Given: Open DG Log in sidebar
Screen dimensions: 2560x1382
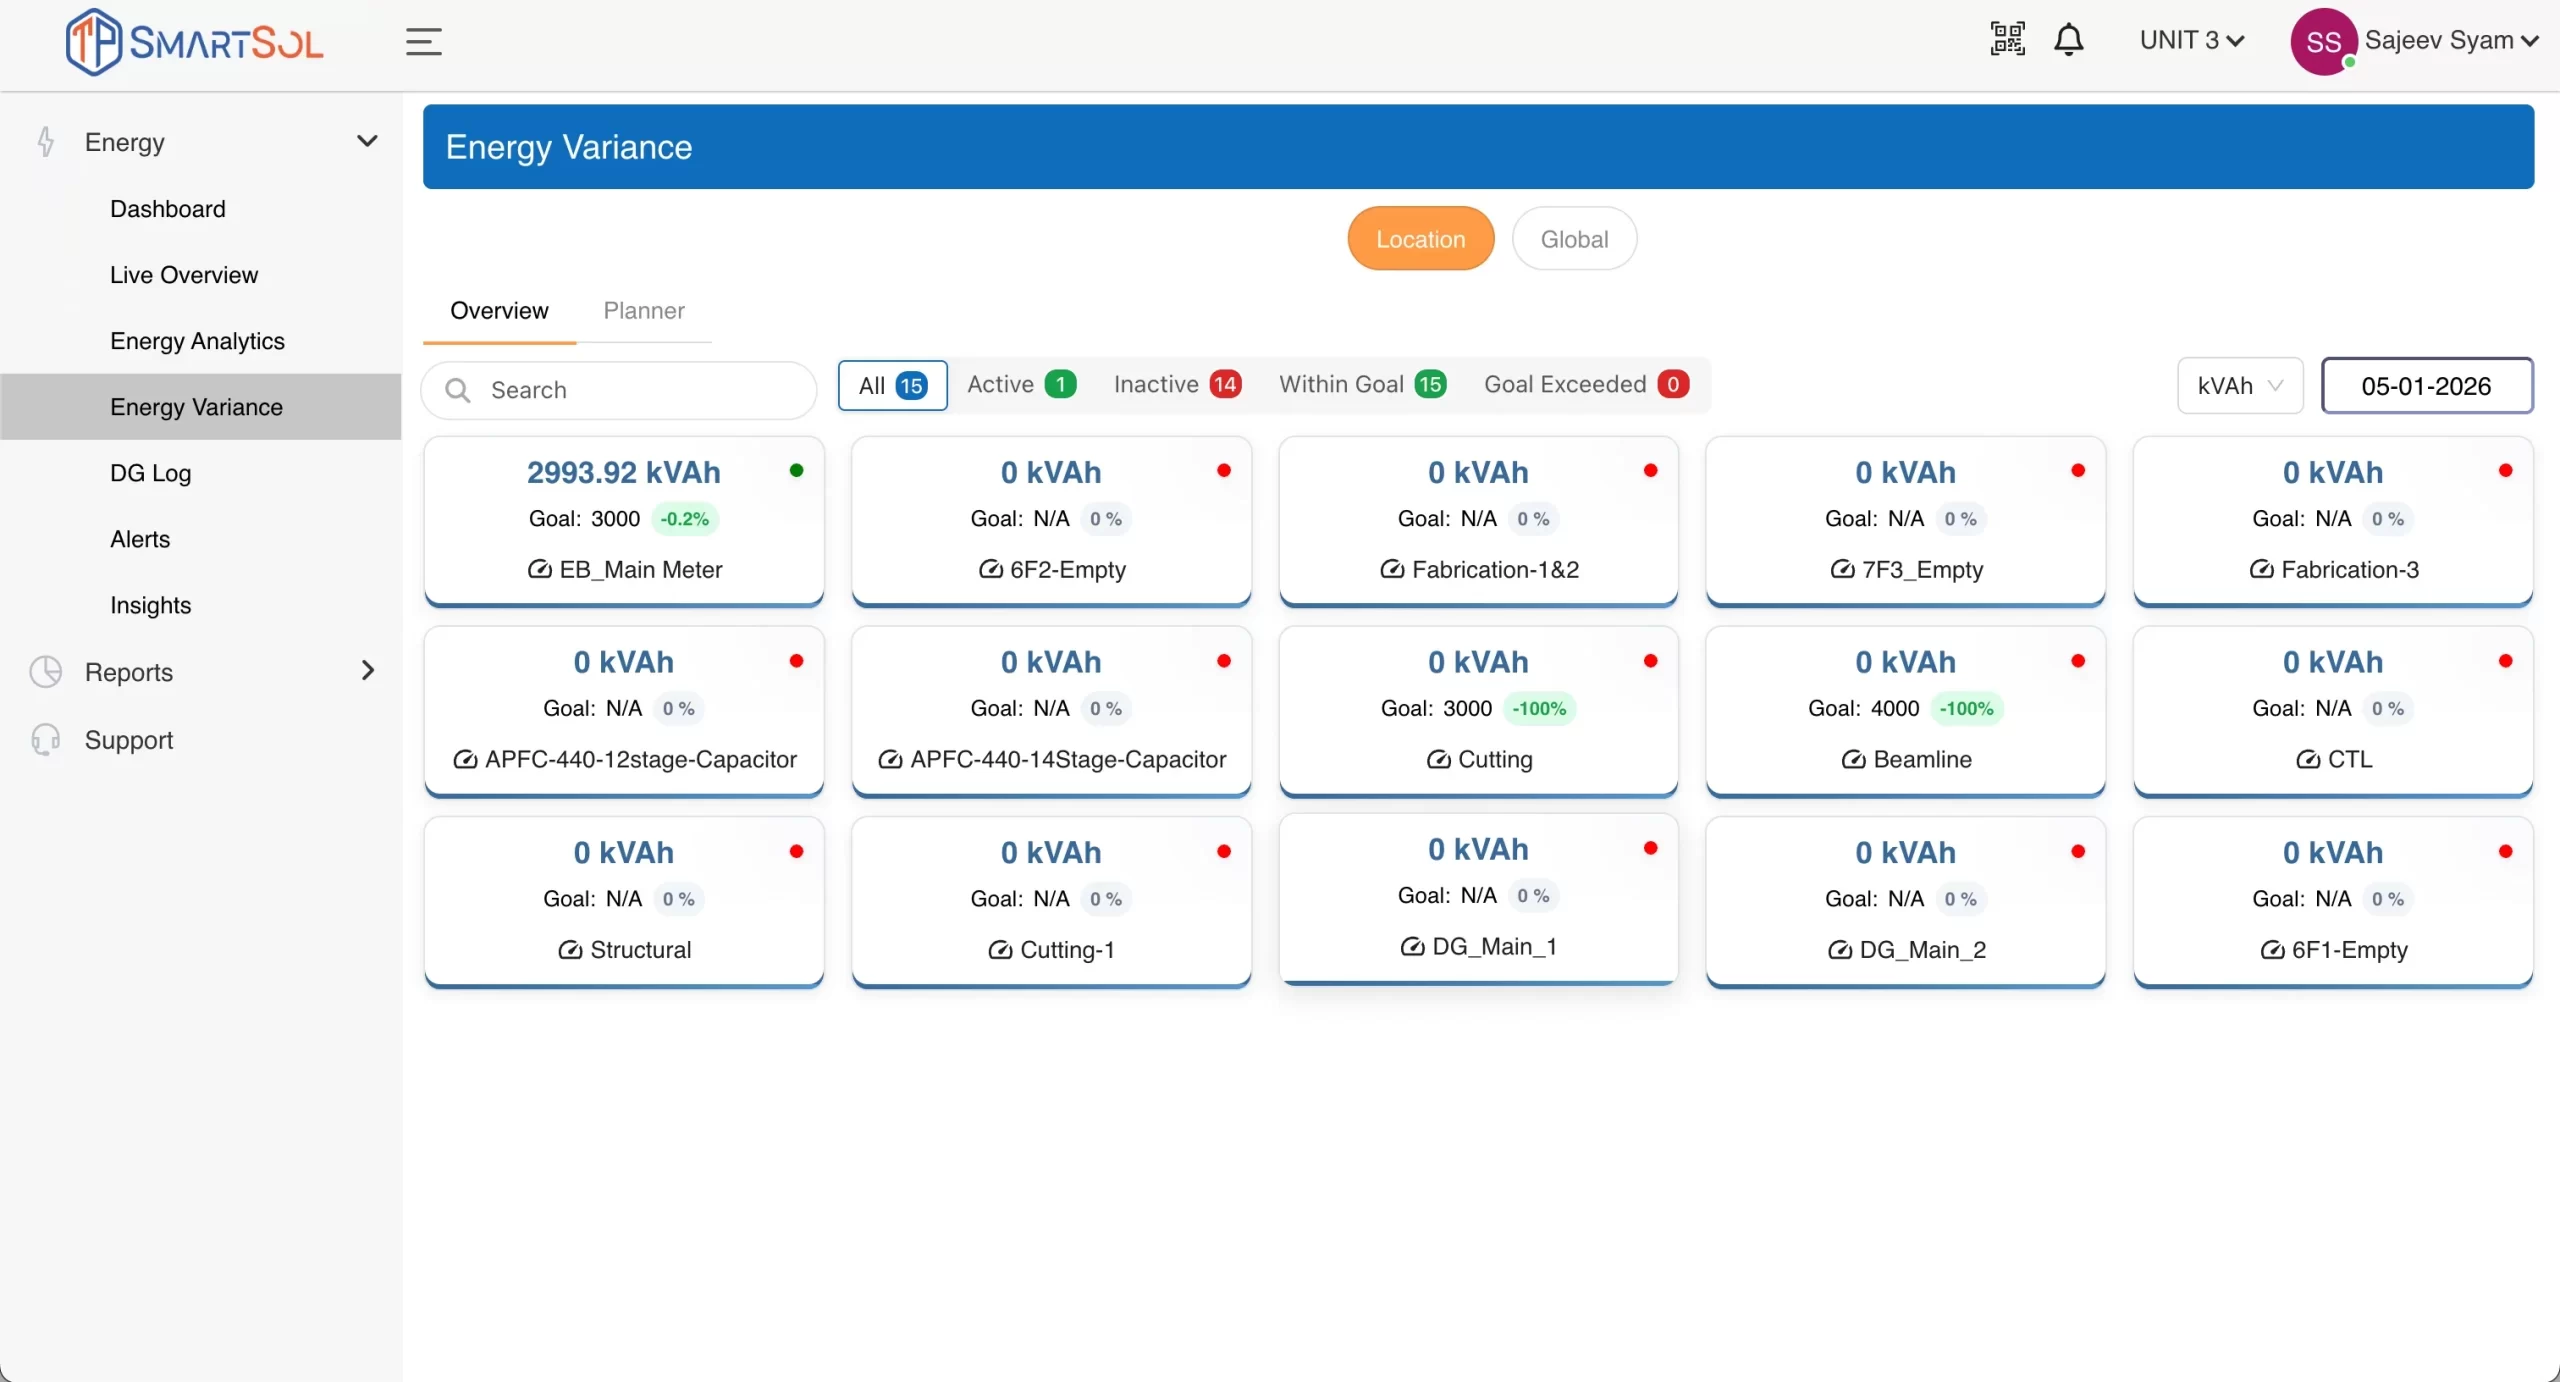Looking at the screenshot, I should [x=150, y=473].
